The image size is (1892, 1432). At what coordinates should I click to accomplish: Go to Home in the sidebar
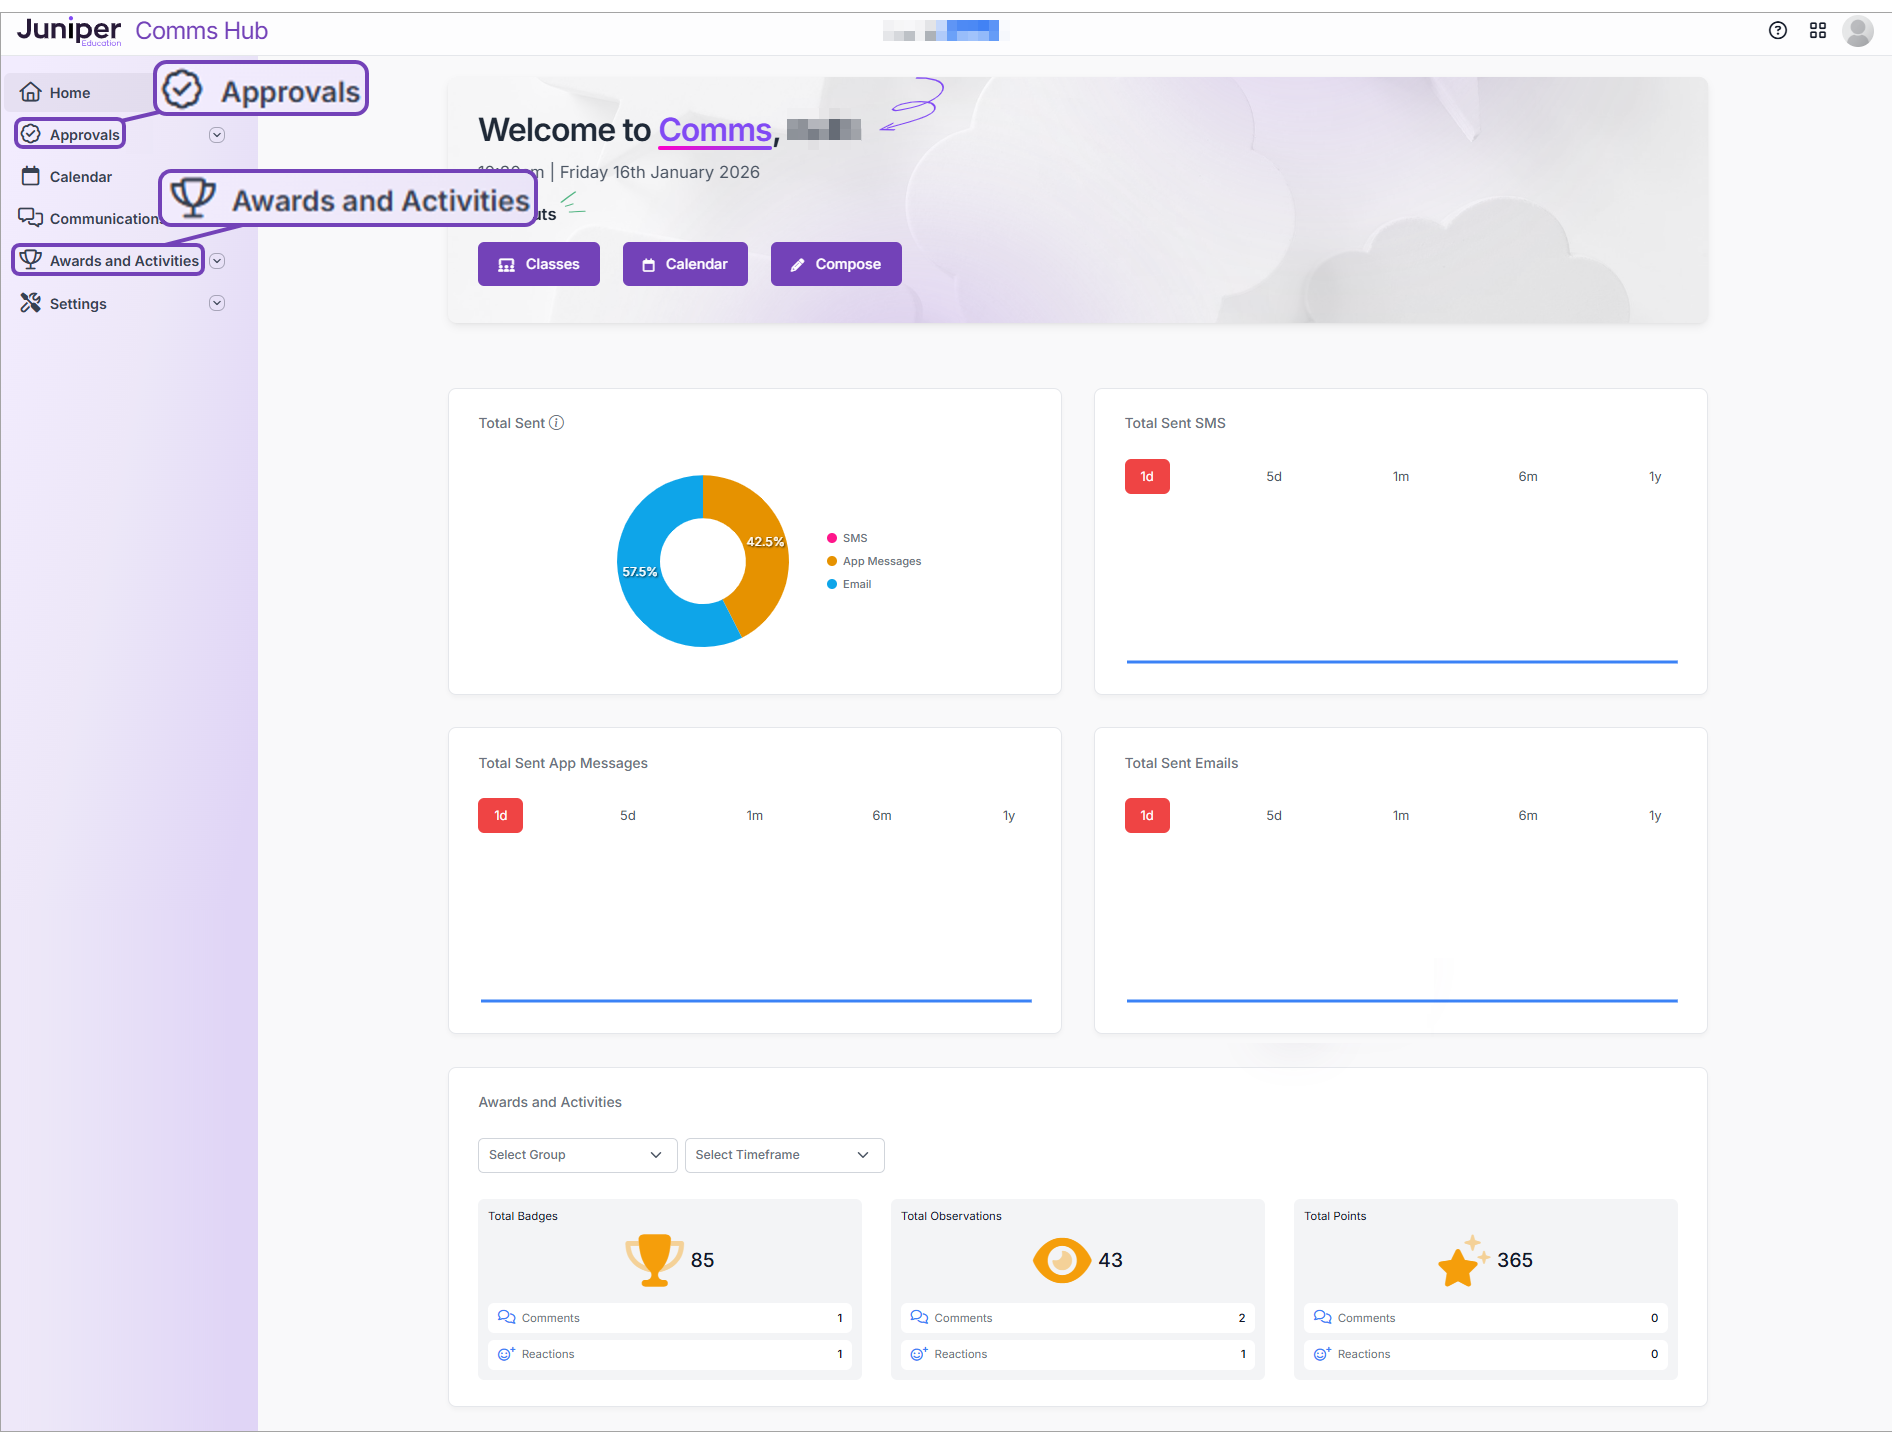[69, 93]
